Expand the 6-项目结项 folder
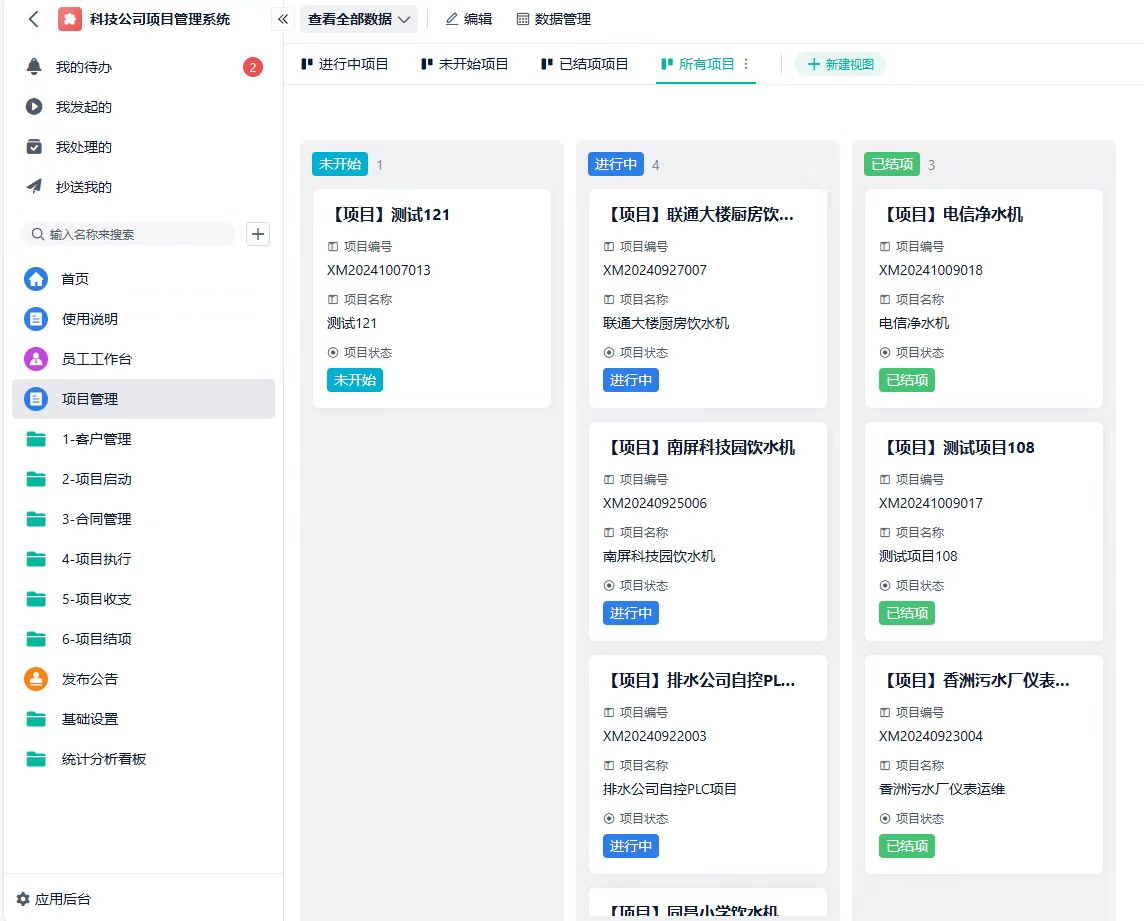1144x921 pixels. (x=143, y=639)
